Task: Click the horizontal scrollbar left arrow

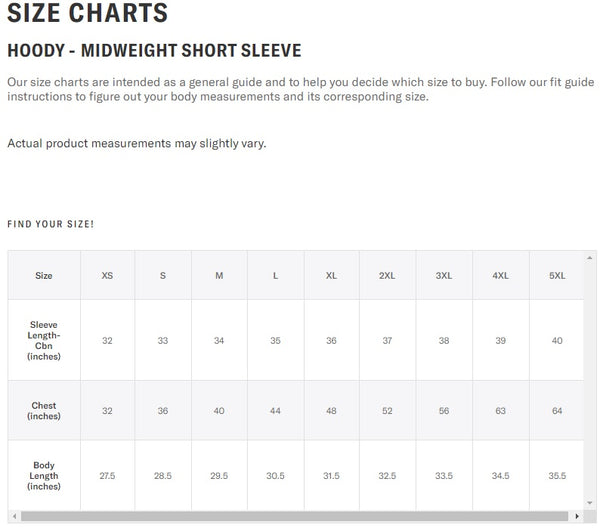Action: pyautogui.click(x=13, y=516)
